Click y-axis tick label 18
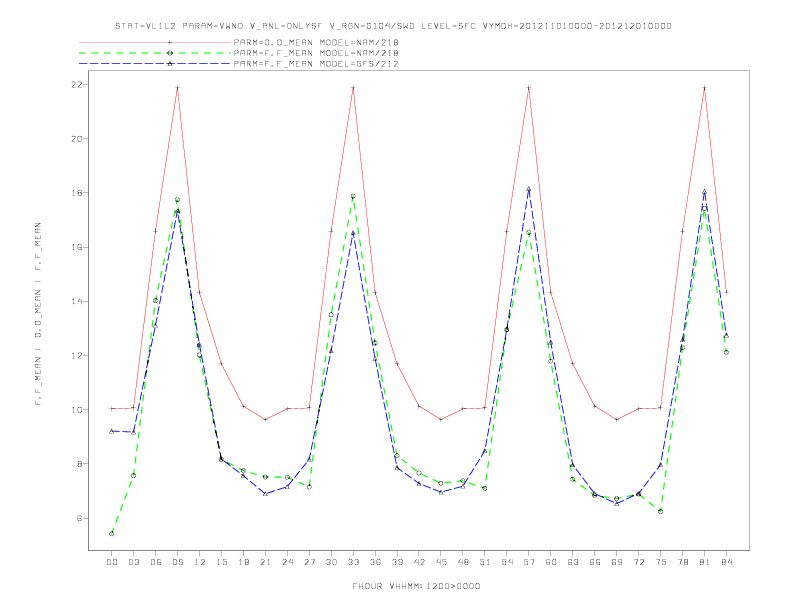 click(76, 193)
